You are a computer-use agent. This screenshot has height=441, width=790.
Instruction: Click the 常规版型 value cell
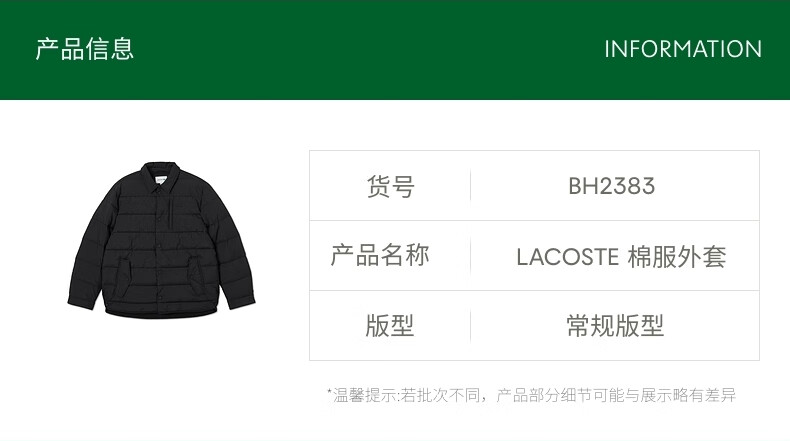click(615, 326)
